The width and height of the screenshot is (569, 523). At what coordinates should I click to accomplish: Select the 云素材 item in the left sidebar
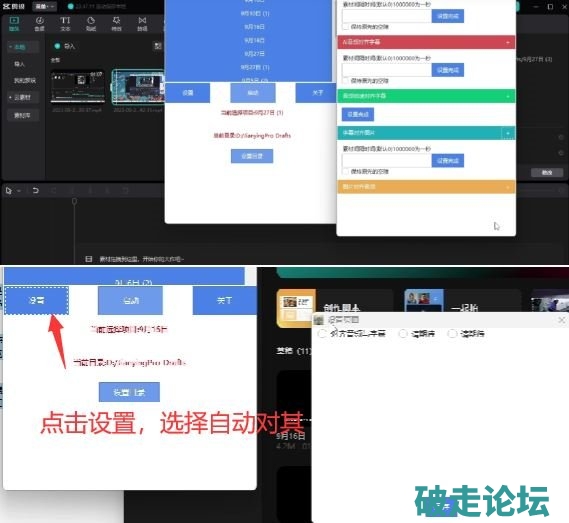click(x=22, y=97)
